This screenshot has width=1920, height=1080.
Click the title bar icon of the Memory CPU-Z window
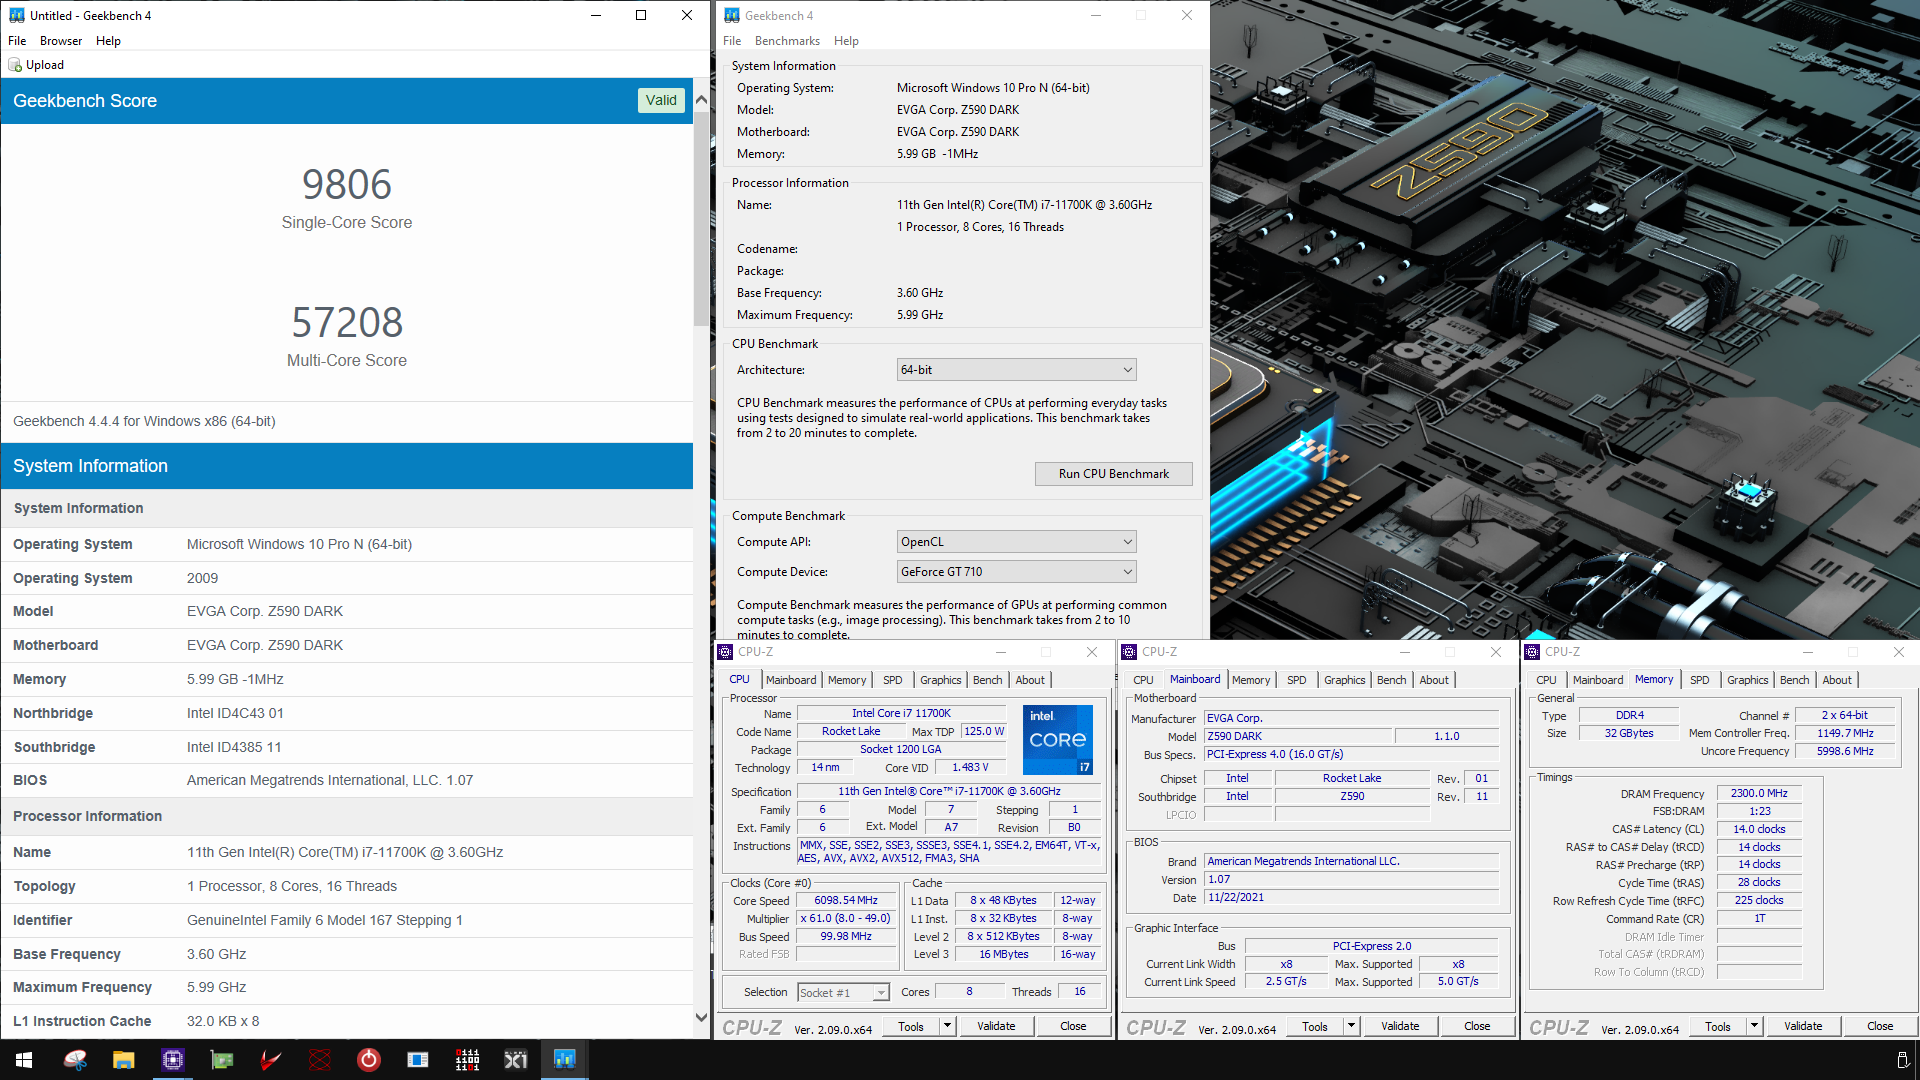[1533, 652]
